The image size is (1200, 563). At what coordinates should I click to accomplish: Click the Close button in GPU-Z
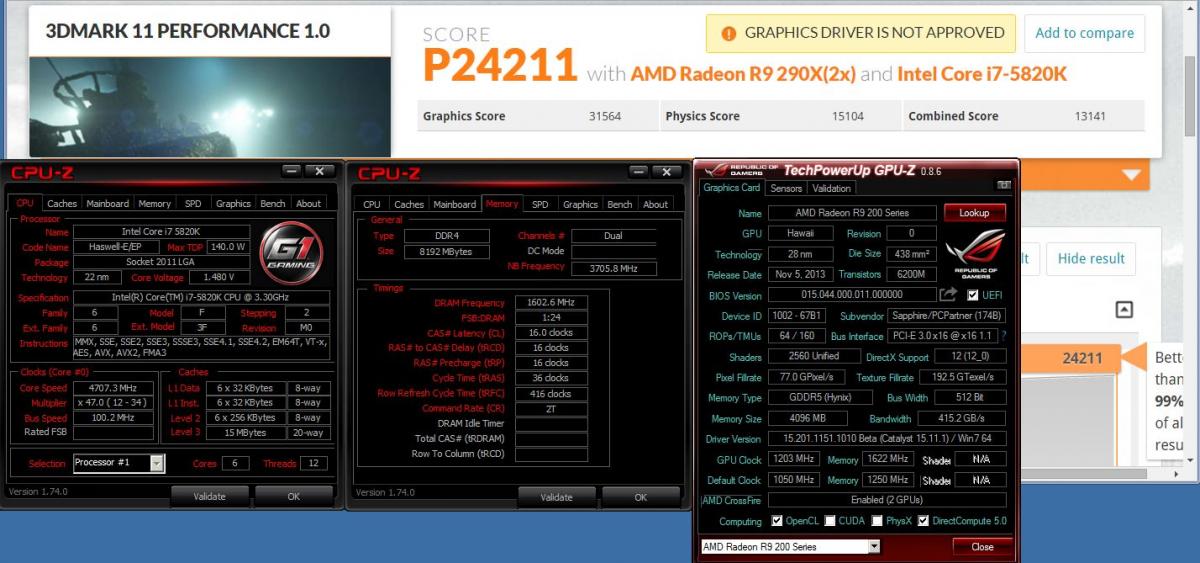click(x=982, y=547)
